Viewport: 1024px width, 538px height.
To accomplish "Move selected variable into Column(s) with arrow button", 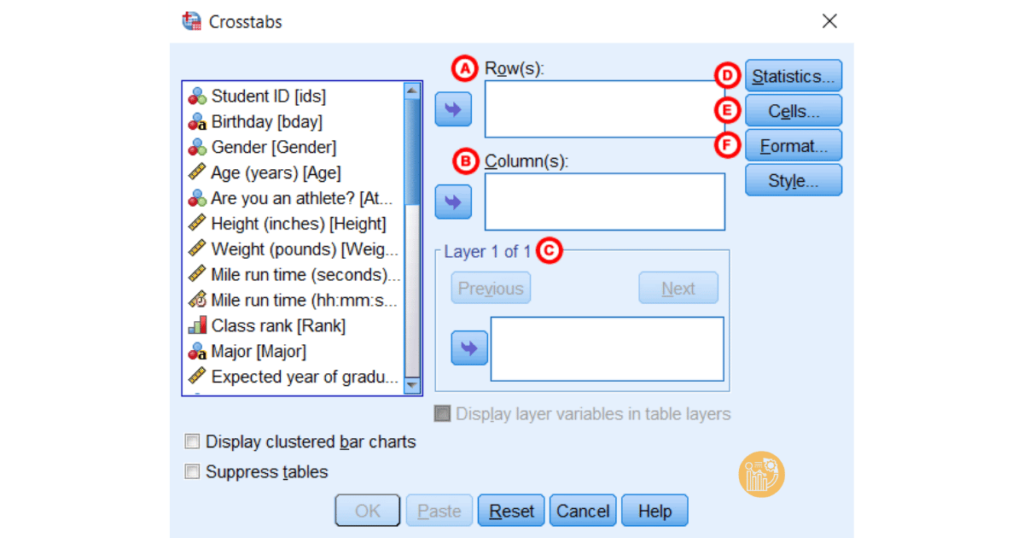I will click(x=453, y=202).
